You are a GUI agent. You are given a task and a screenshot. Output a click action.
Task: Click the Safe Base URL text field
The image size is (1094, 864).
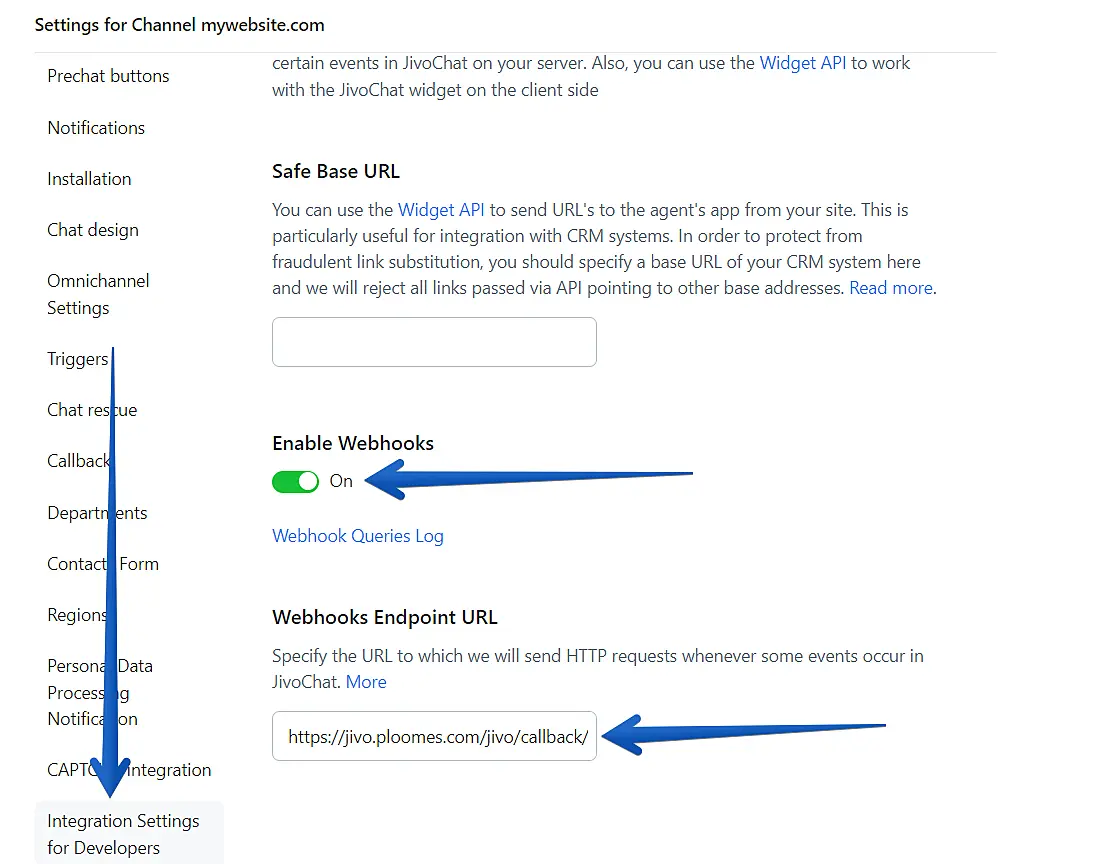(x=434, y=342)
